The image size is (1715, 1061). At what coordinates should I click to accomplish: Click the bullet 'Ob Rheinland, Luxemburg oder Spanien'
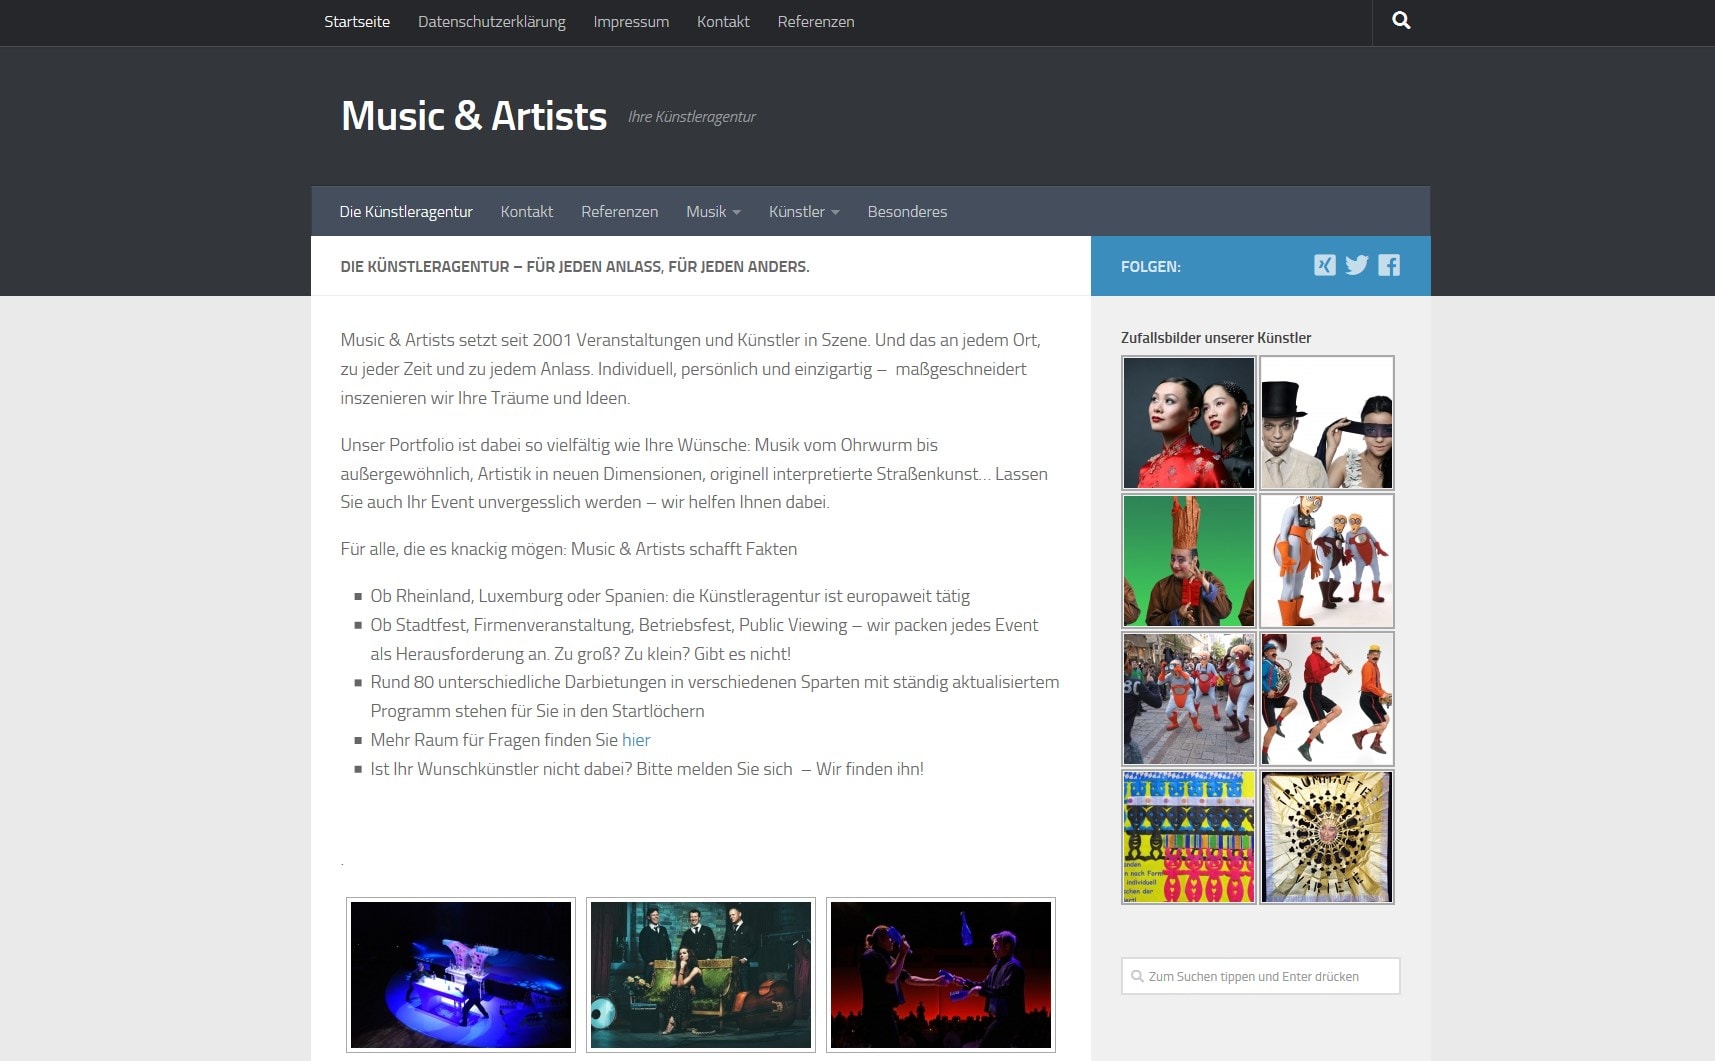point(670,596)
